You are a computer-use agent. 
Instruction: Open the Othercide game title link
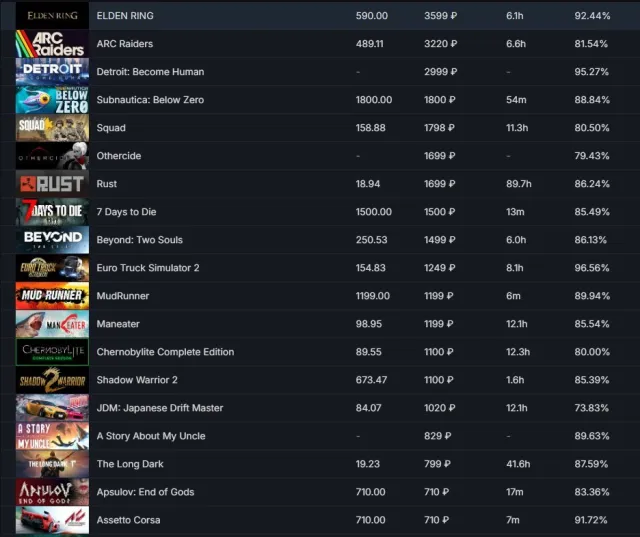tap(119, 156)
